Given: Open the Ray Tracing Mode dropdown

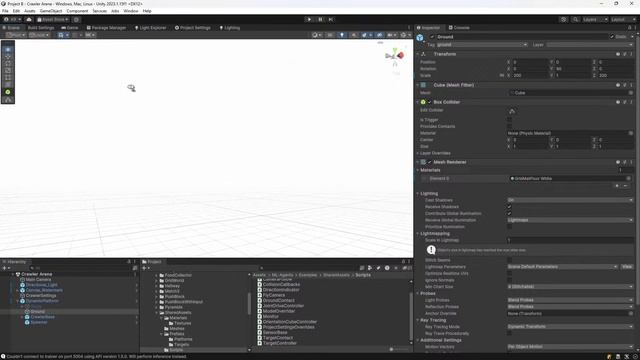Looking at the screenshot, I should click(x=570, y=327).
